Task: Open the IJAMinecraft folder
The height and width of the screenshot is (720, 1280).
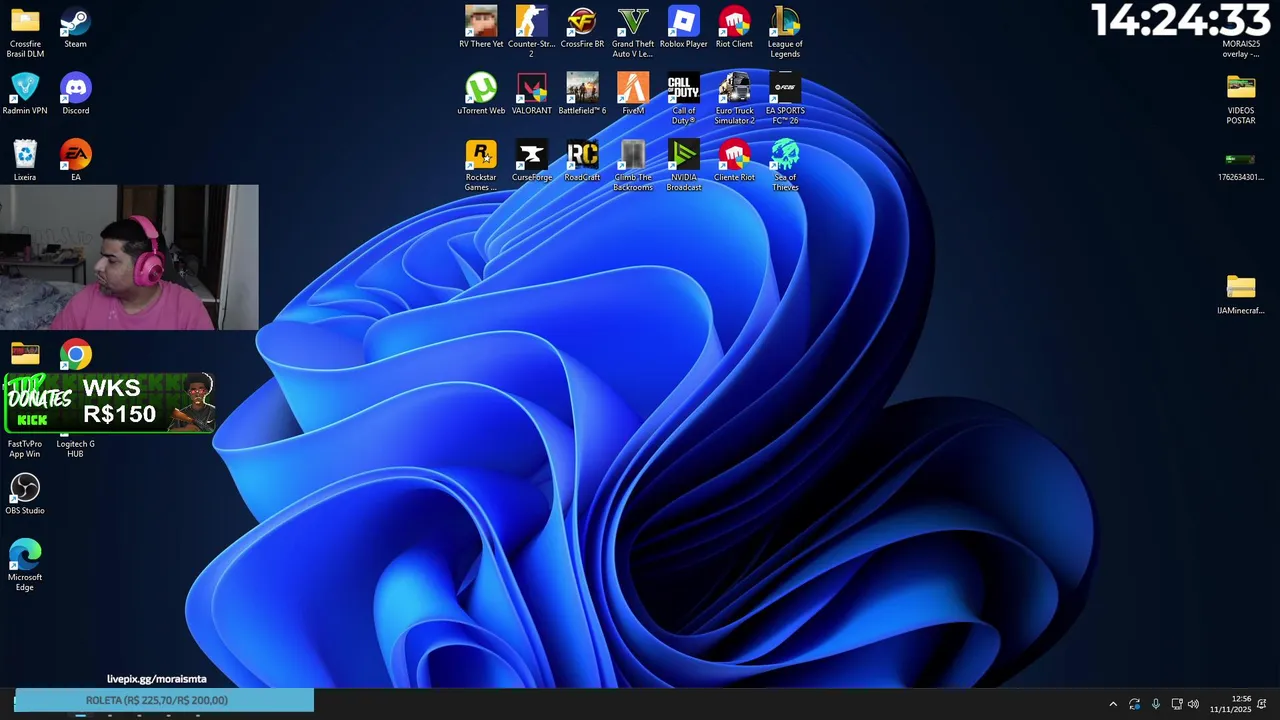Action: [1241, 294]
